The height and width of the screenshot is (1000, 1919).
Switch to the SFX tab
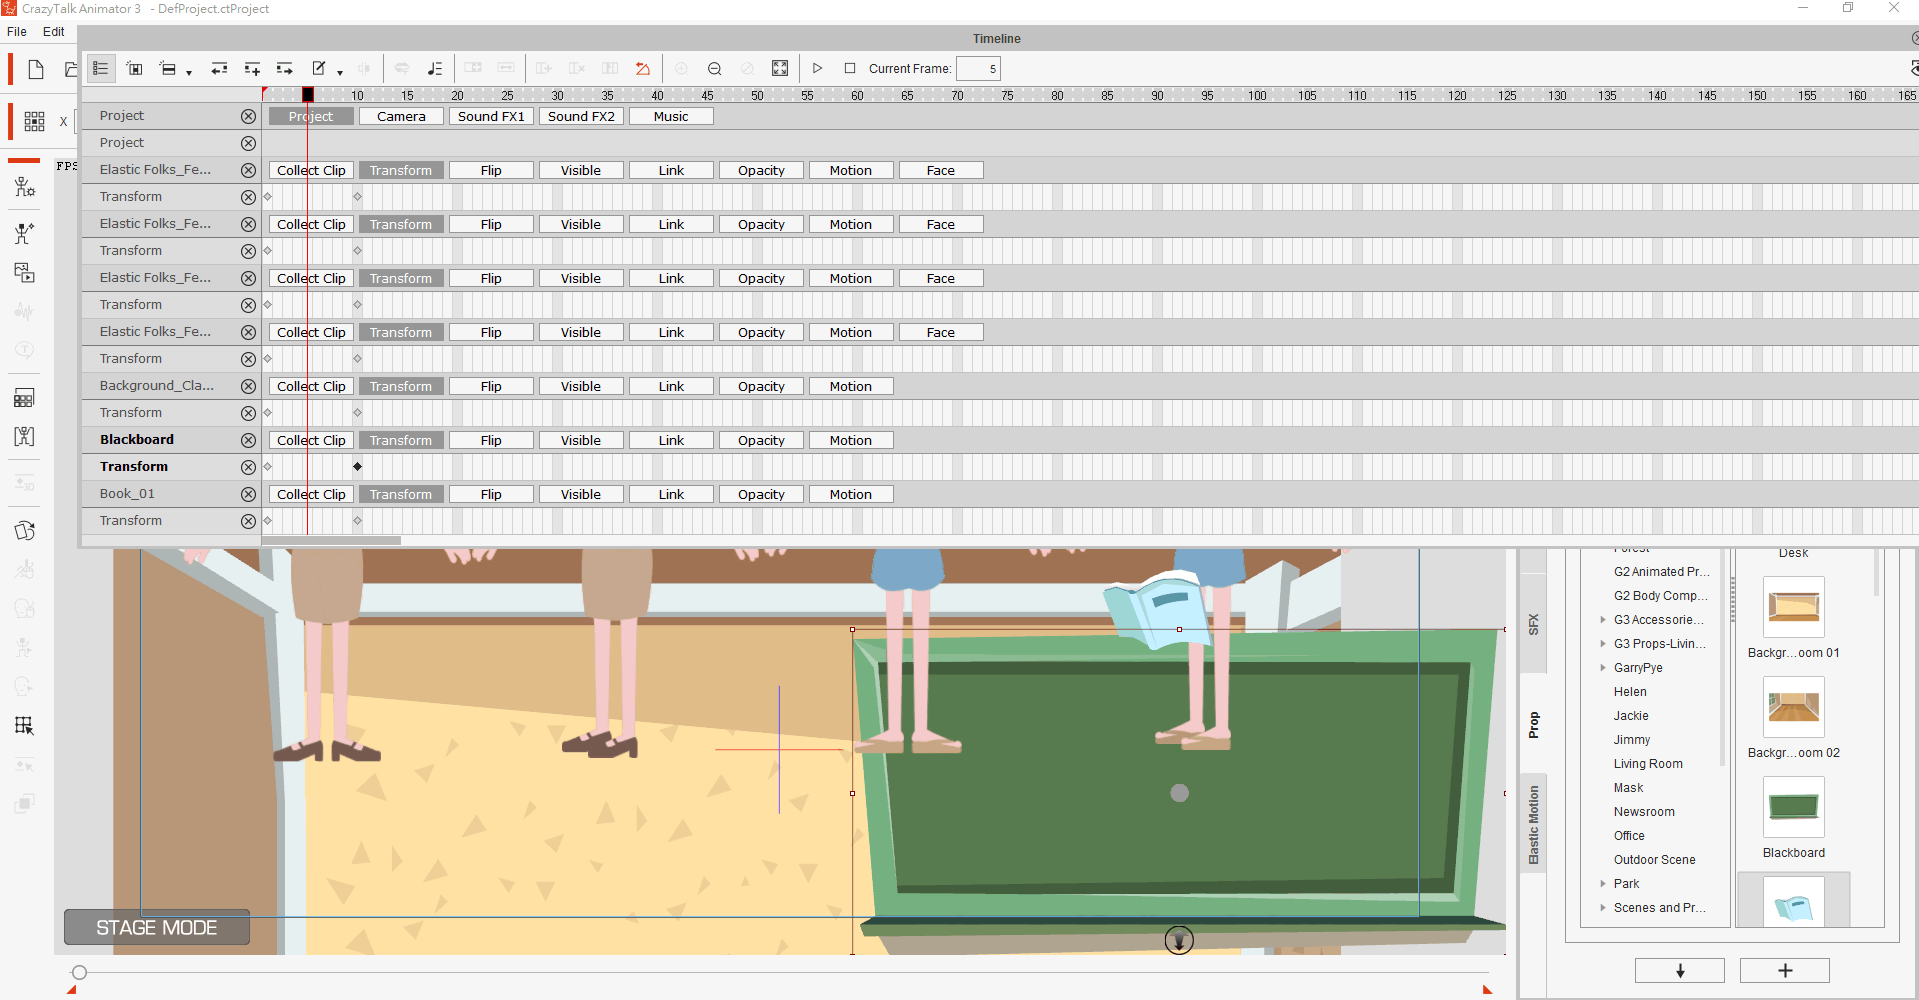pyautogui.click(x=1533, y=625)
